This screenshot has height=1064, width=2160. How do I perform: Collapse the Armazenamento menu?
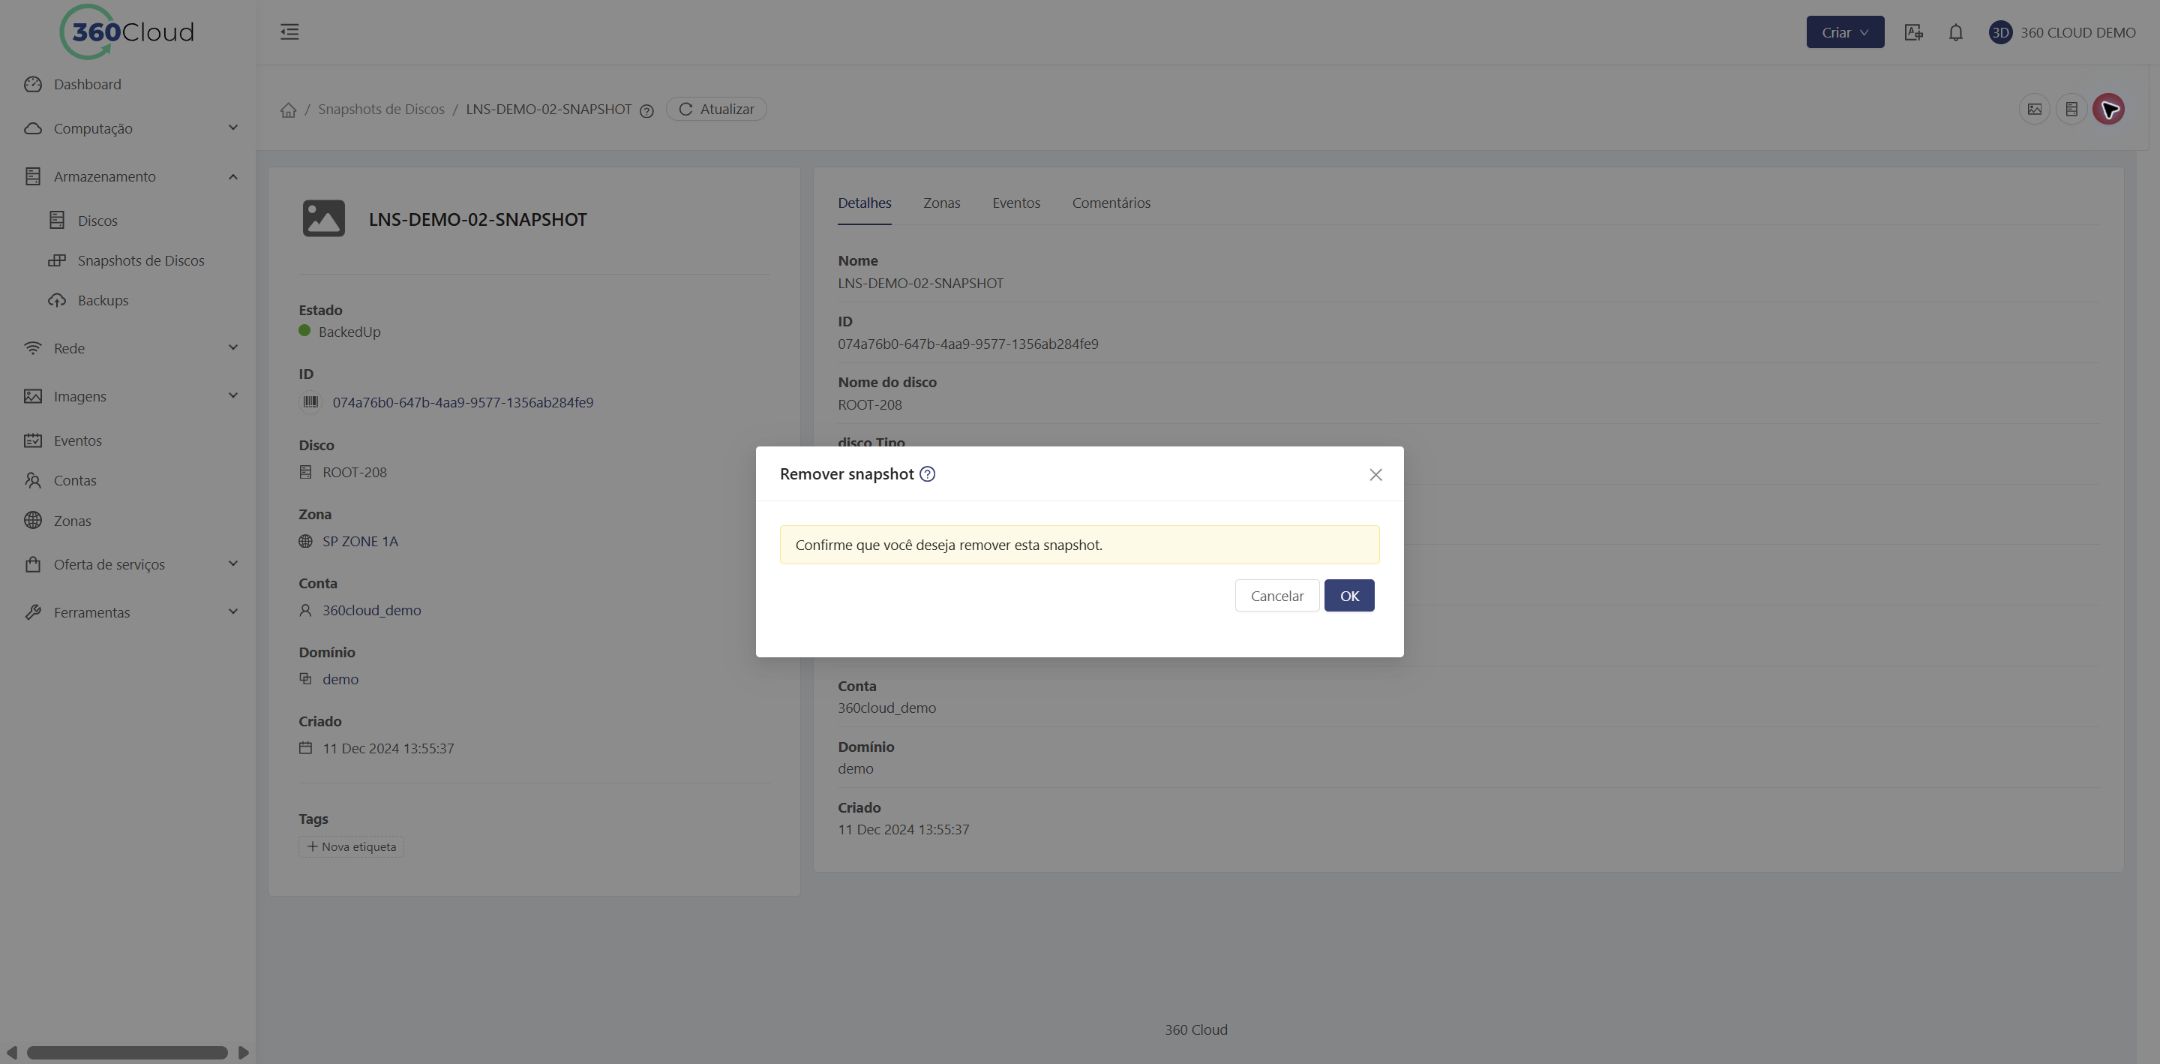pyautogui.click(x=128, y=176)
